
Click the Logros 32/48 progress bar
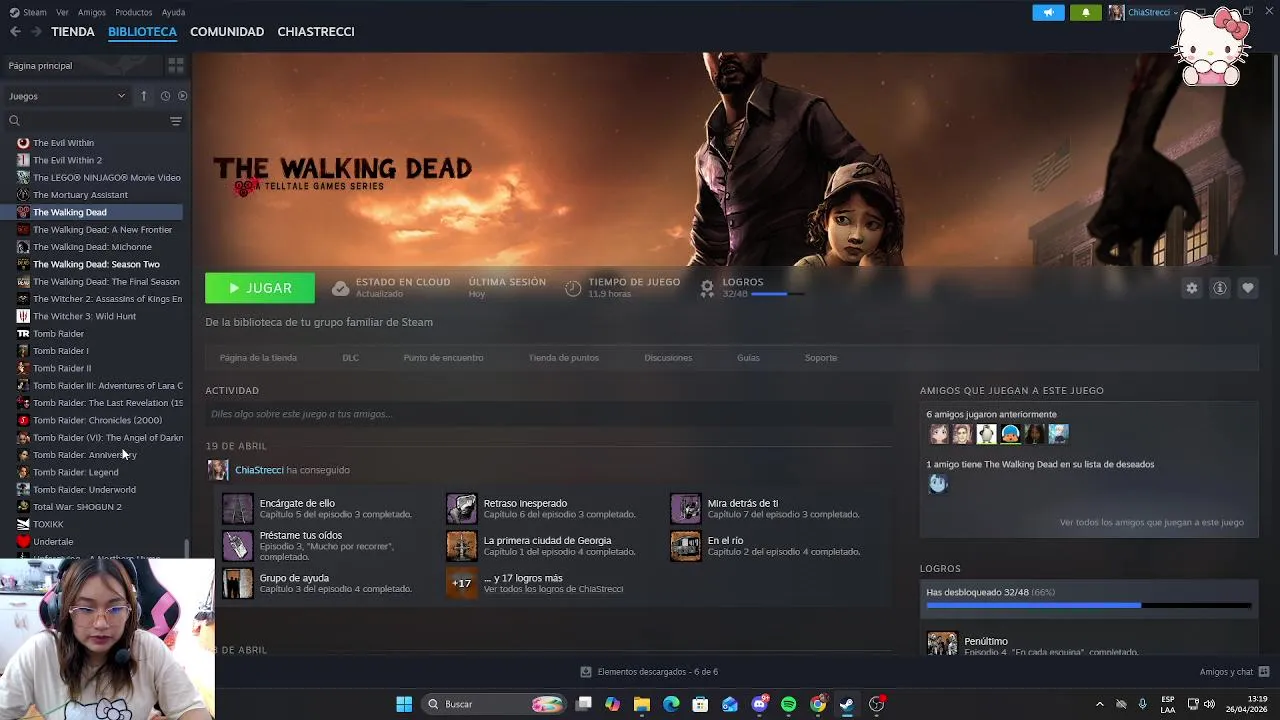click(x=778, y=294)
